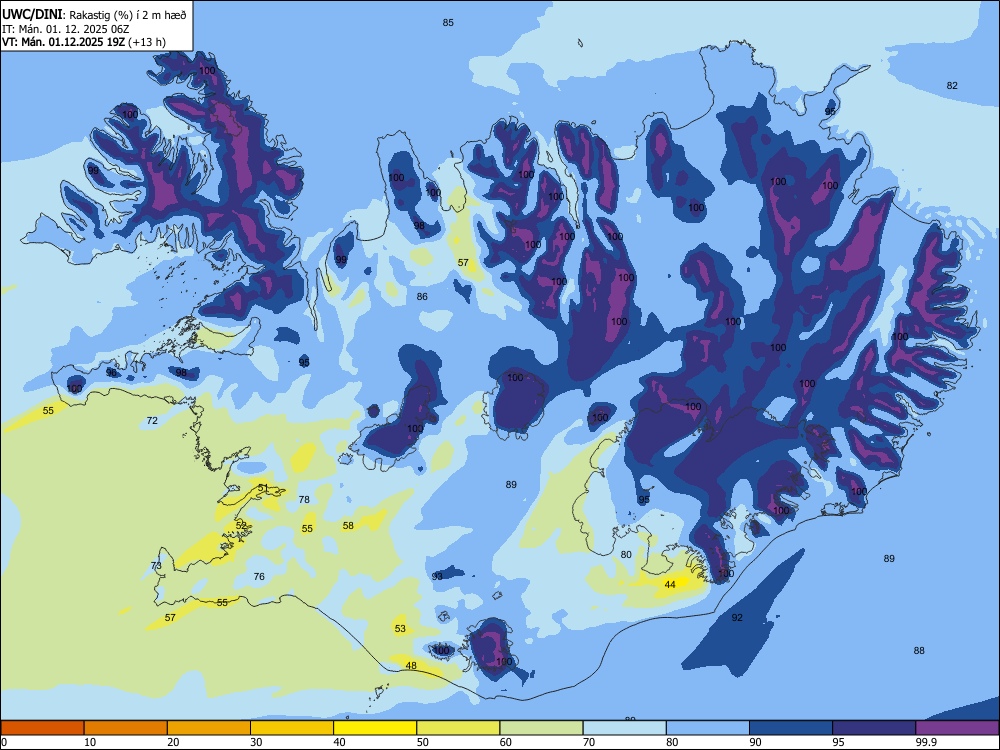Viewport: 1000px width, 750px height.
Task: Click the title 'UWC/DINI: Rakastig (%) í 2 m hæð'
Action: click(94, 15)
